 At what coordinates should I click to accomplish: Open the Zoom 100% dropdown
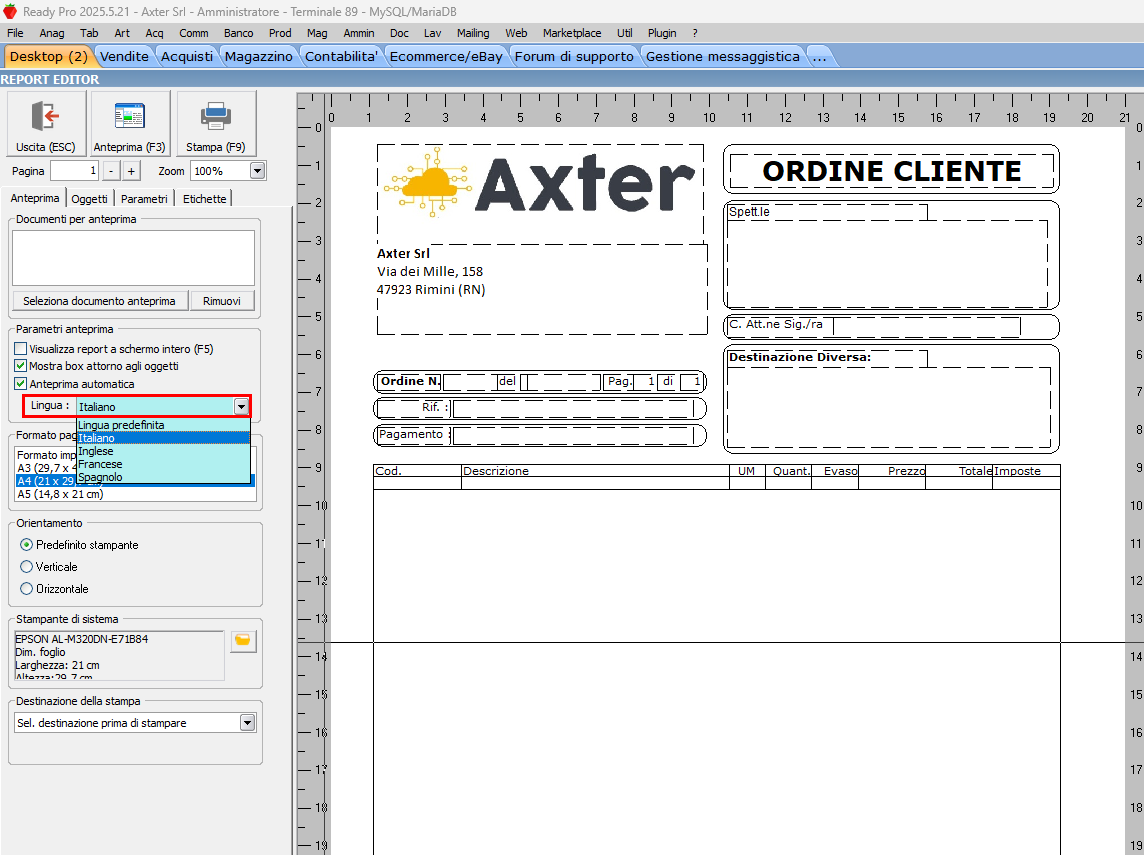257,171
